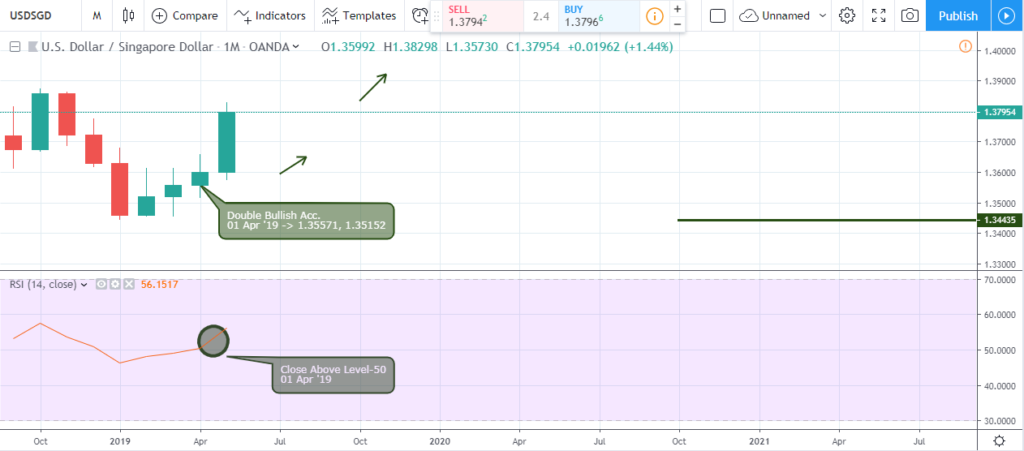The height and width of the screenshot is (451, 1024).
Task: Click the spread value 2.4
Action: (x=541, y=16)
